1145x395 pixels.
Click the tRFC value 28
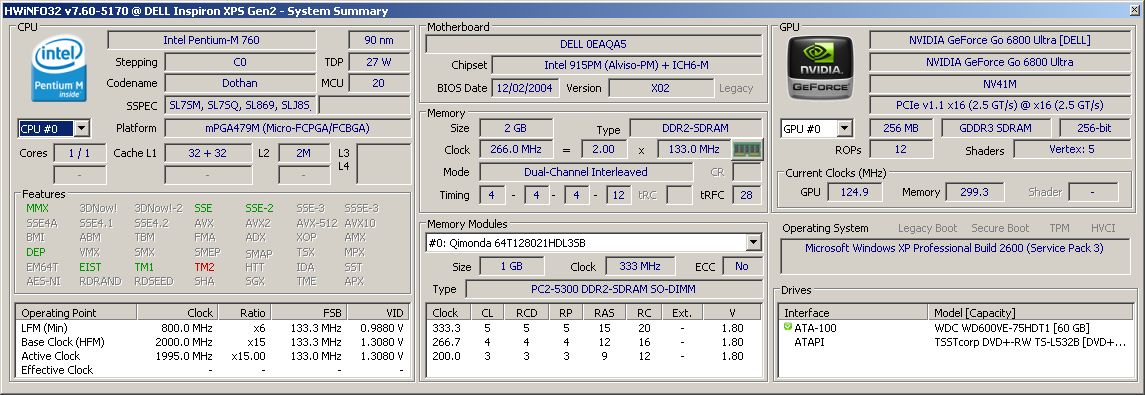click(x=746, y=195)
